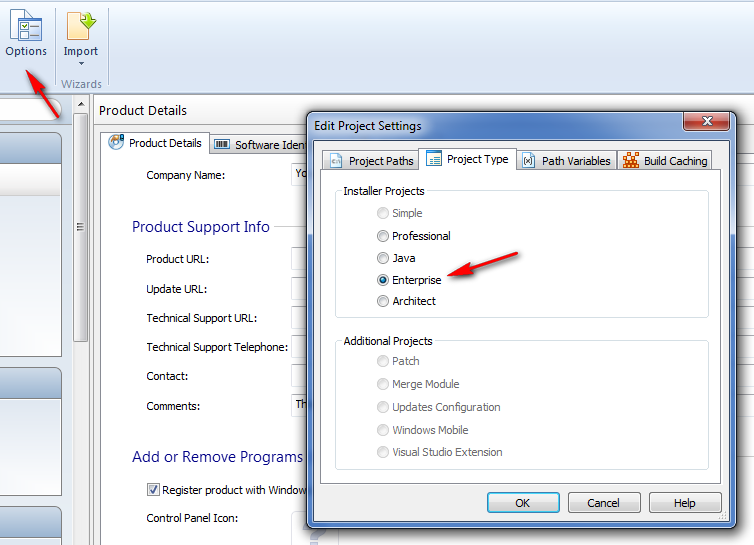Click the Update URL label

pyautogui.click(x=176, y=289)
